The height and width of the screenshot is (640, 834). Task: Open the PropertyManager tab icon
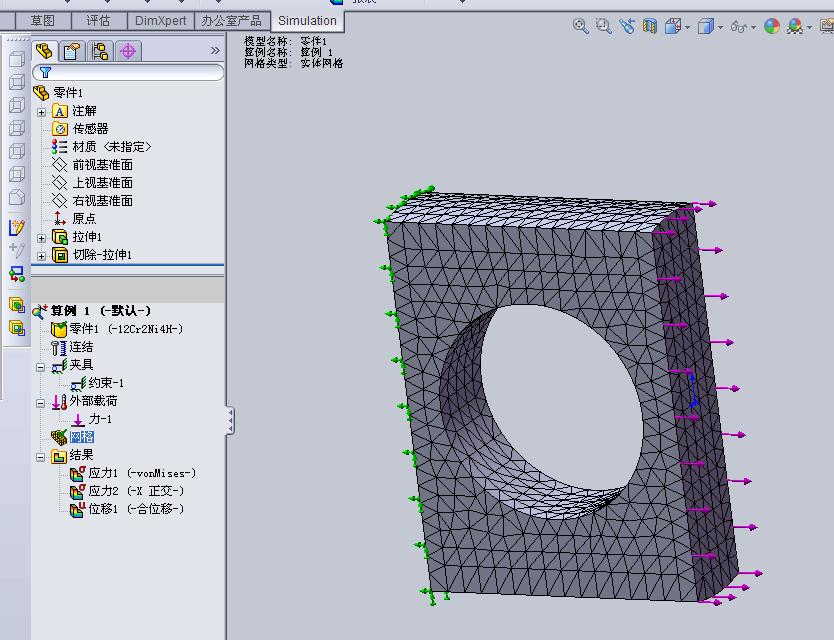[72, 51]
